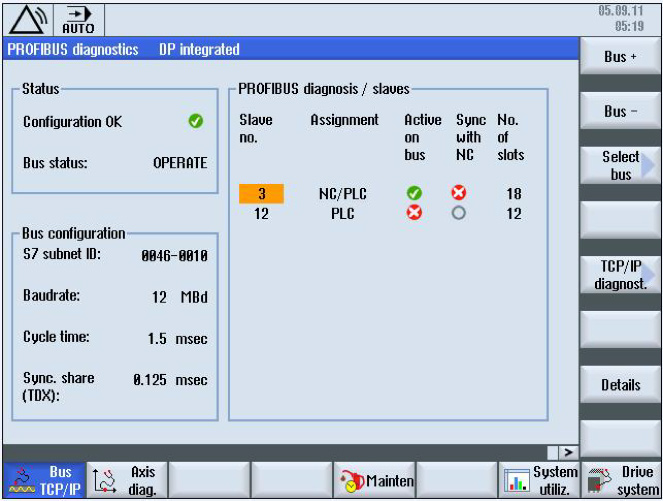Click the PLC assignment for slave 12

(342, 214)
